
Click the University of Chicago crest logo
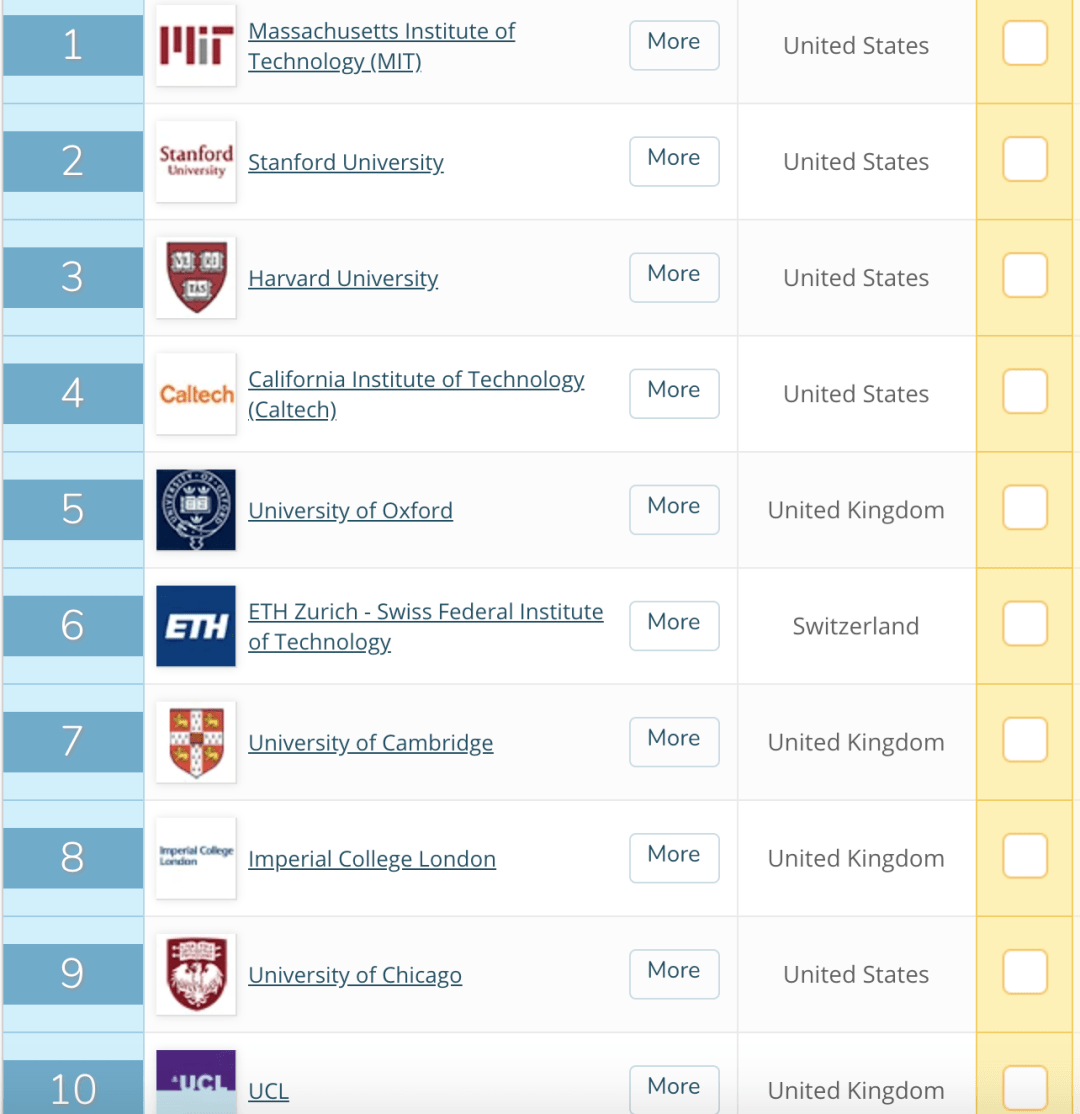(x=196, y=974)
